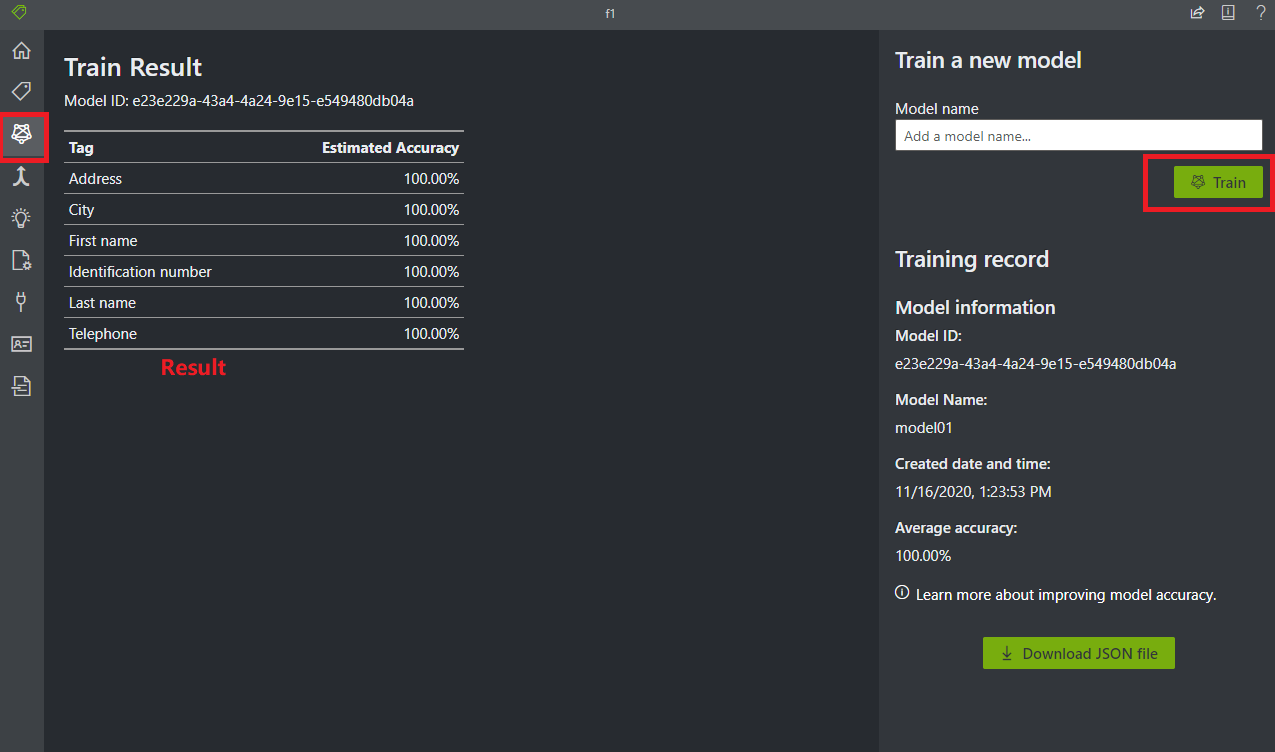Open Prebuilt analyze ID card icon
Screen dimensions: 1275x752
[21, 343]
